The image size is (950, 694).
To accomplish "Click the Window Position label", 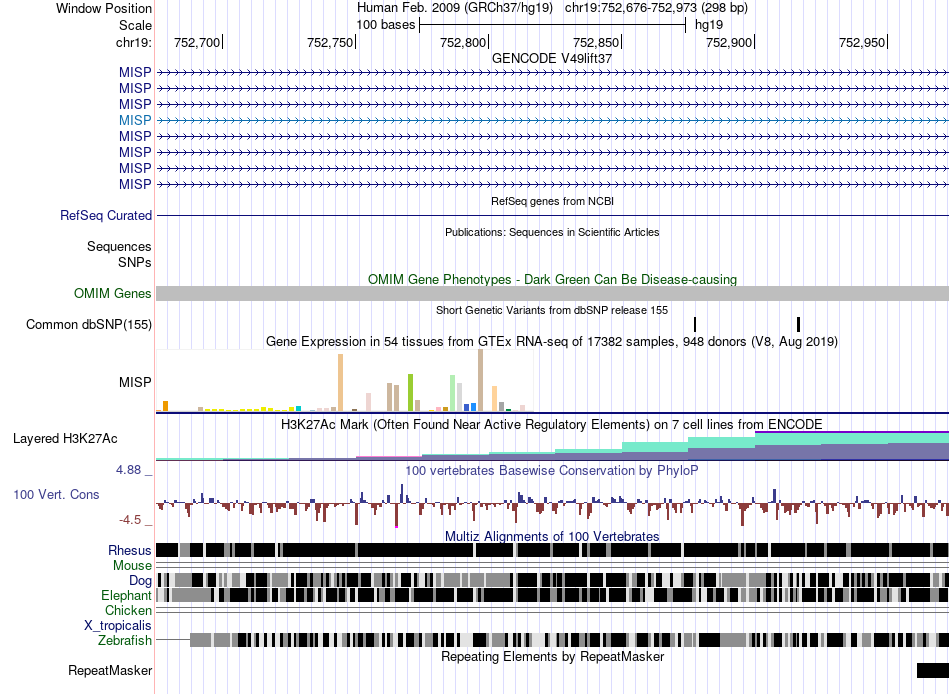I will 104,8.
